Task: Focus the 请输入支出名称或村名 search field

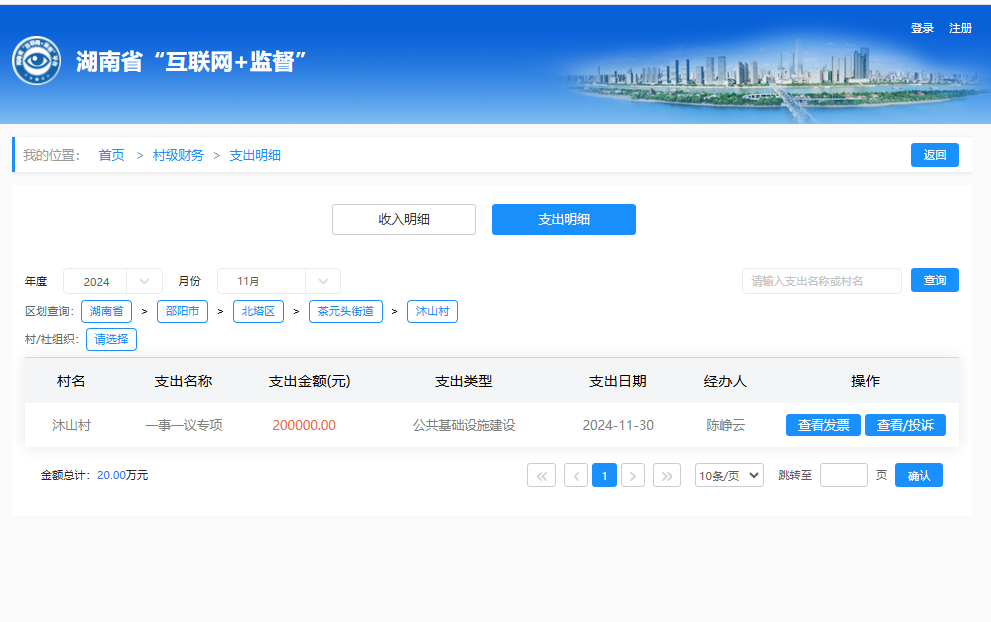Action: [x=822, y=281]
